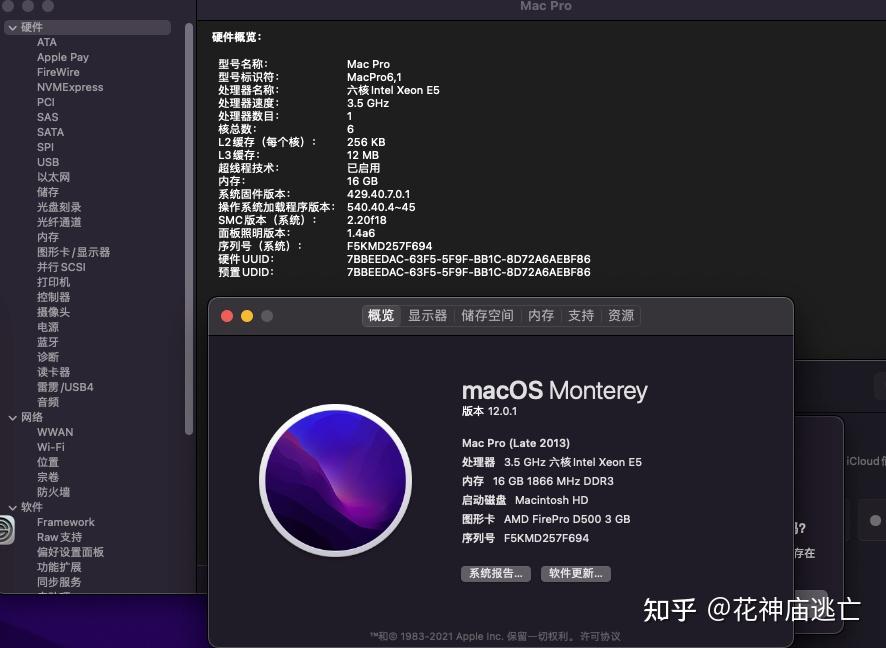Select Apple Pay in the sidebar
The image size is (886, 648).
[63, 57]
